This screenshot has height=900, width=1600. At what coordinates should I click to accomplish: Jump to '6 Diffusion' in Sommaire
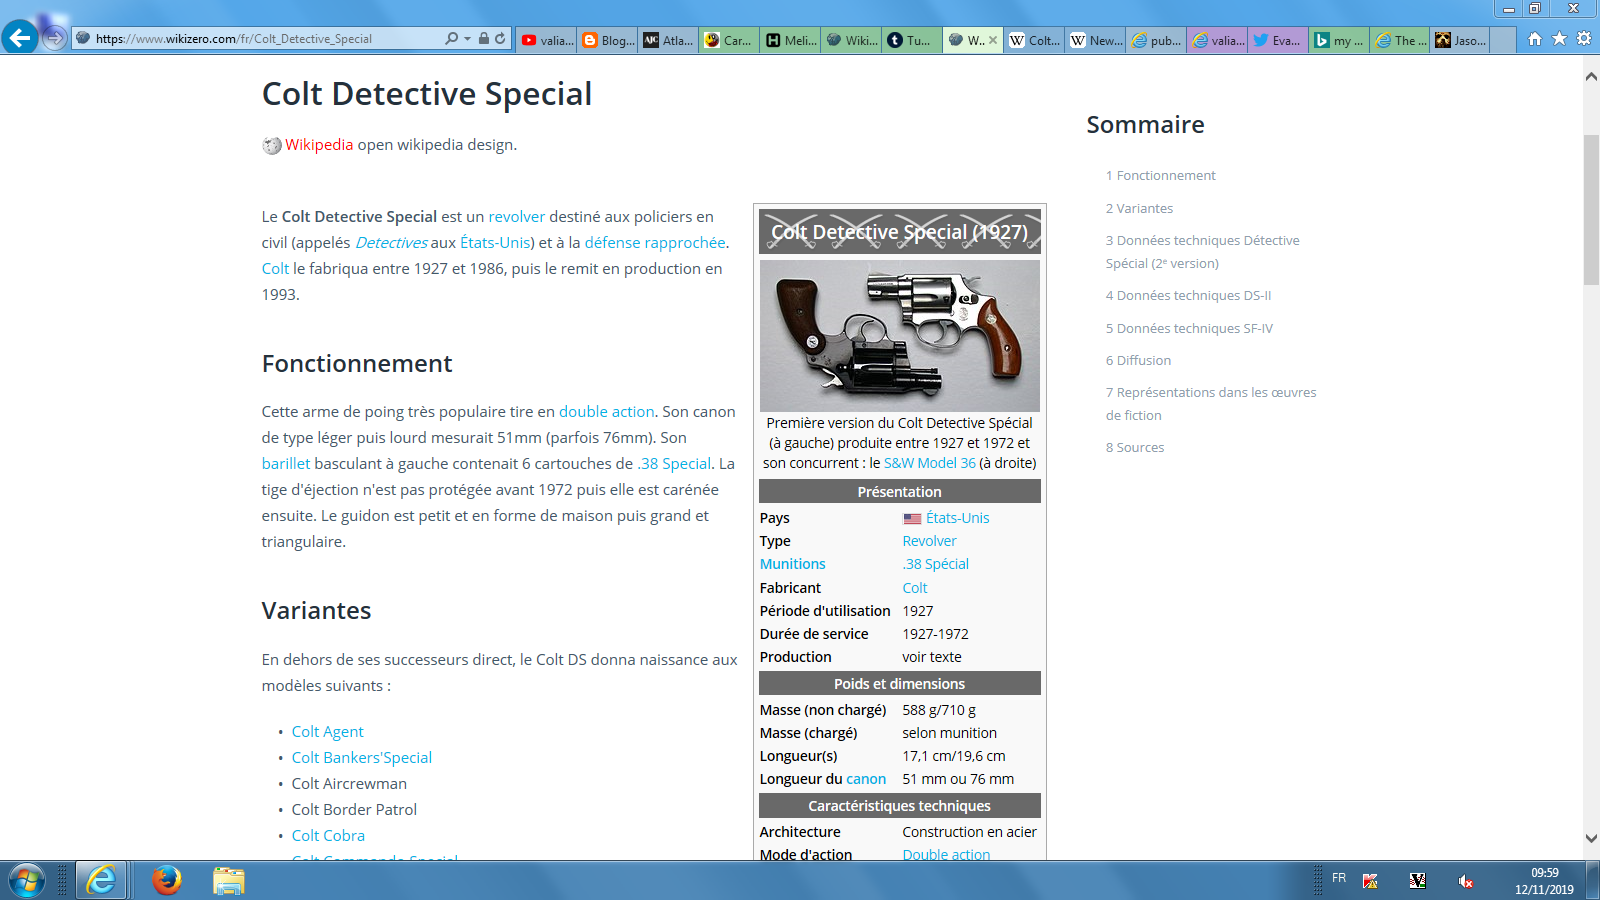click(x=1138, y=360)
